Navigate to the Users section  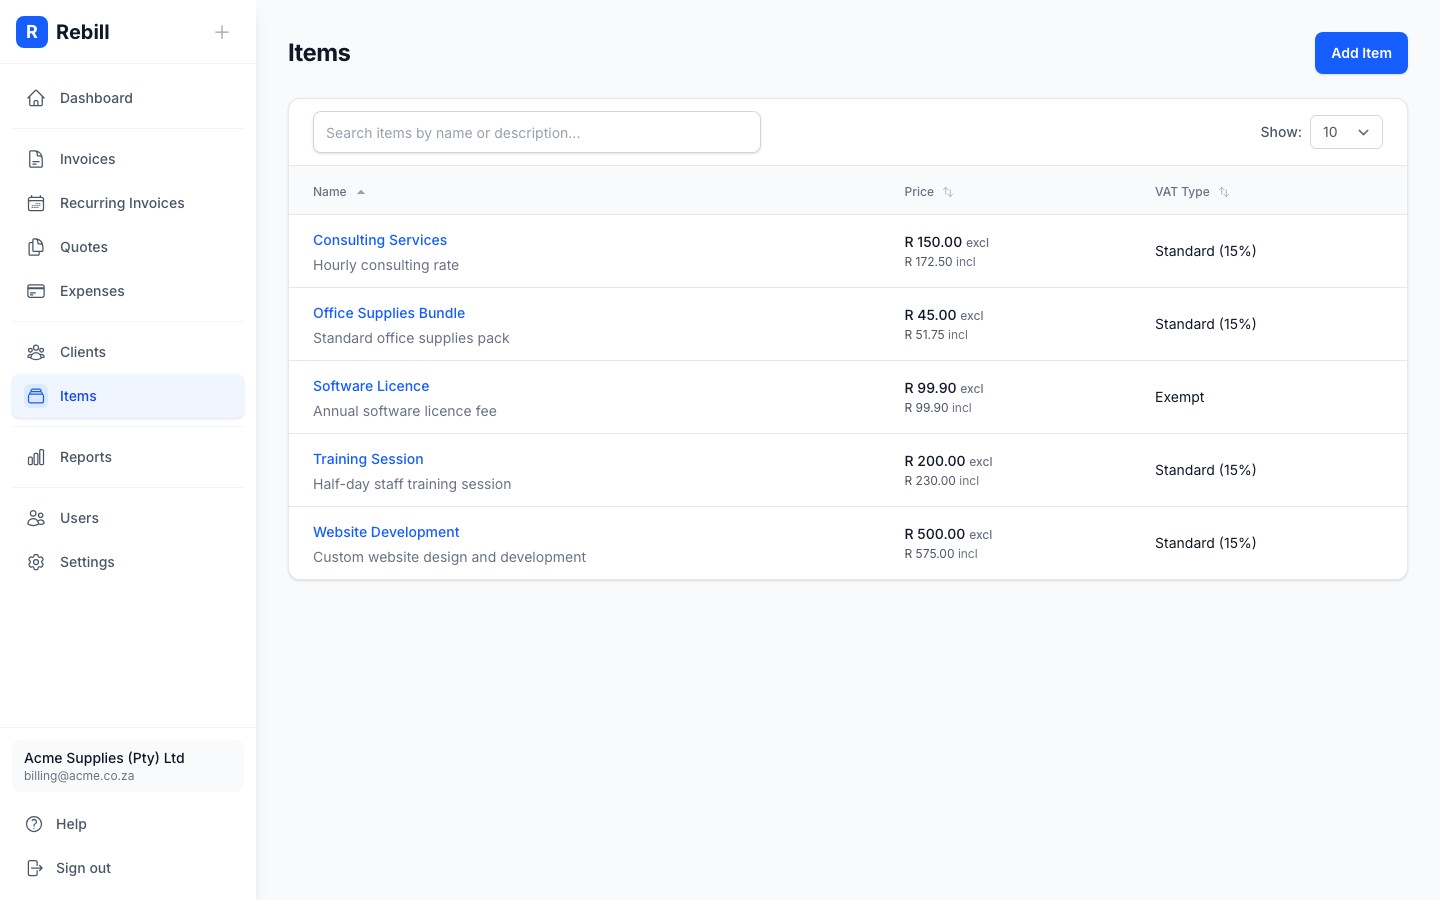(79, 517)
